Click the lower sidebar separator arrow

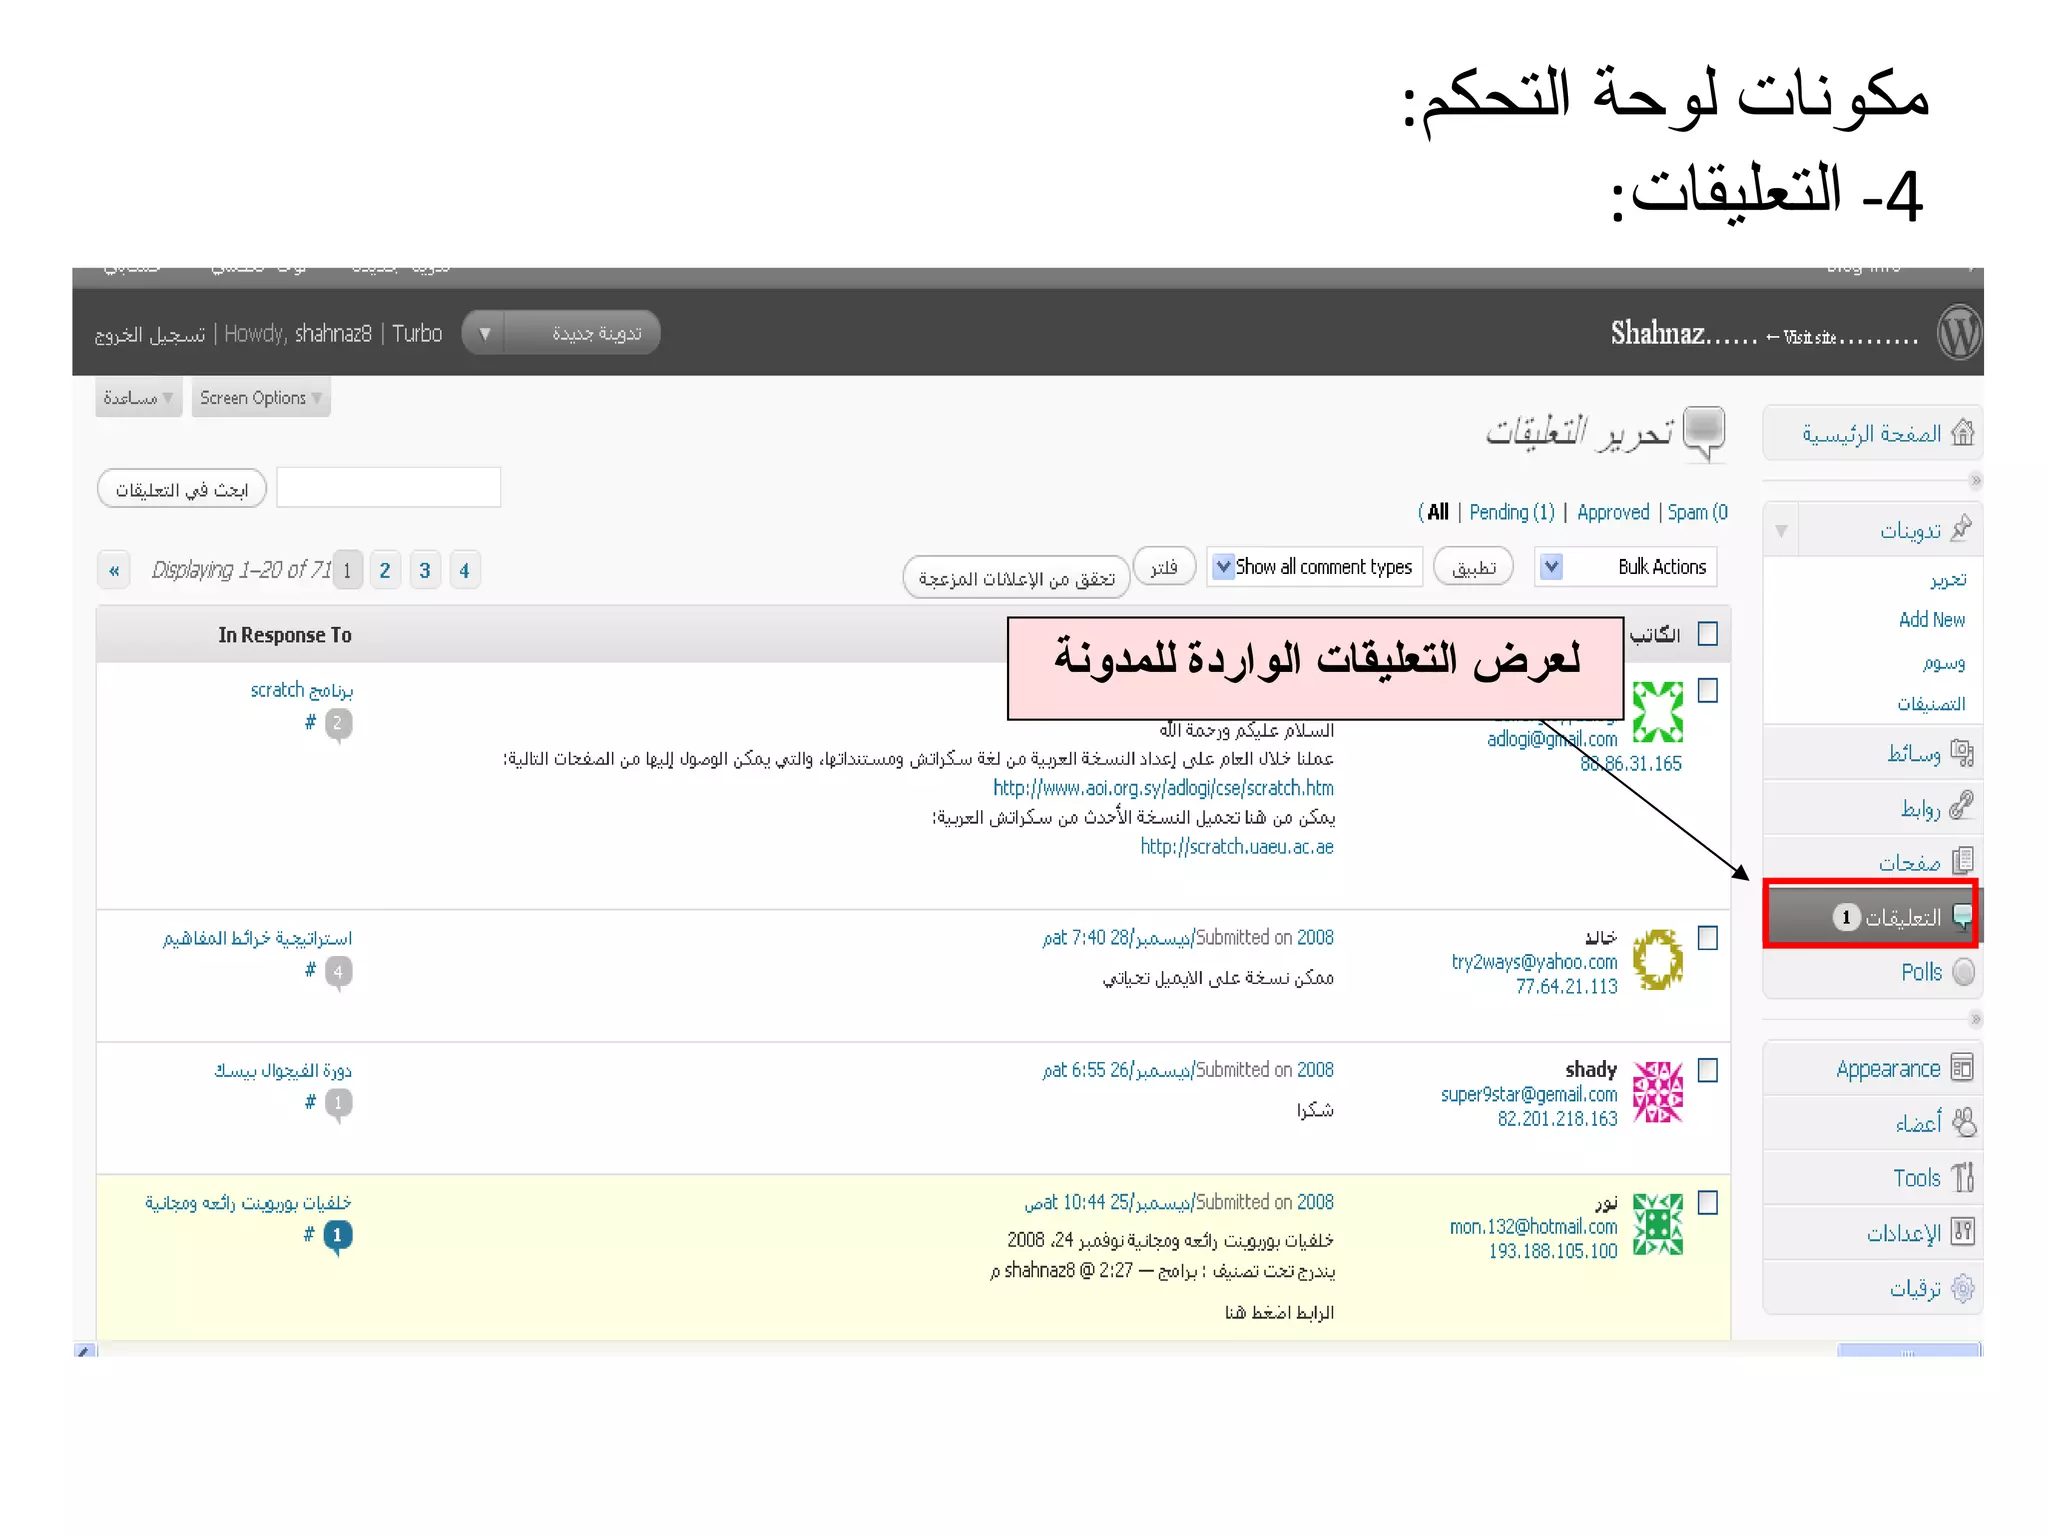[x=1975, y=1019]
